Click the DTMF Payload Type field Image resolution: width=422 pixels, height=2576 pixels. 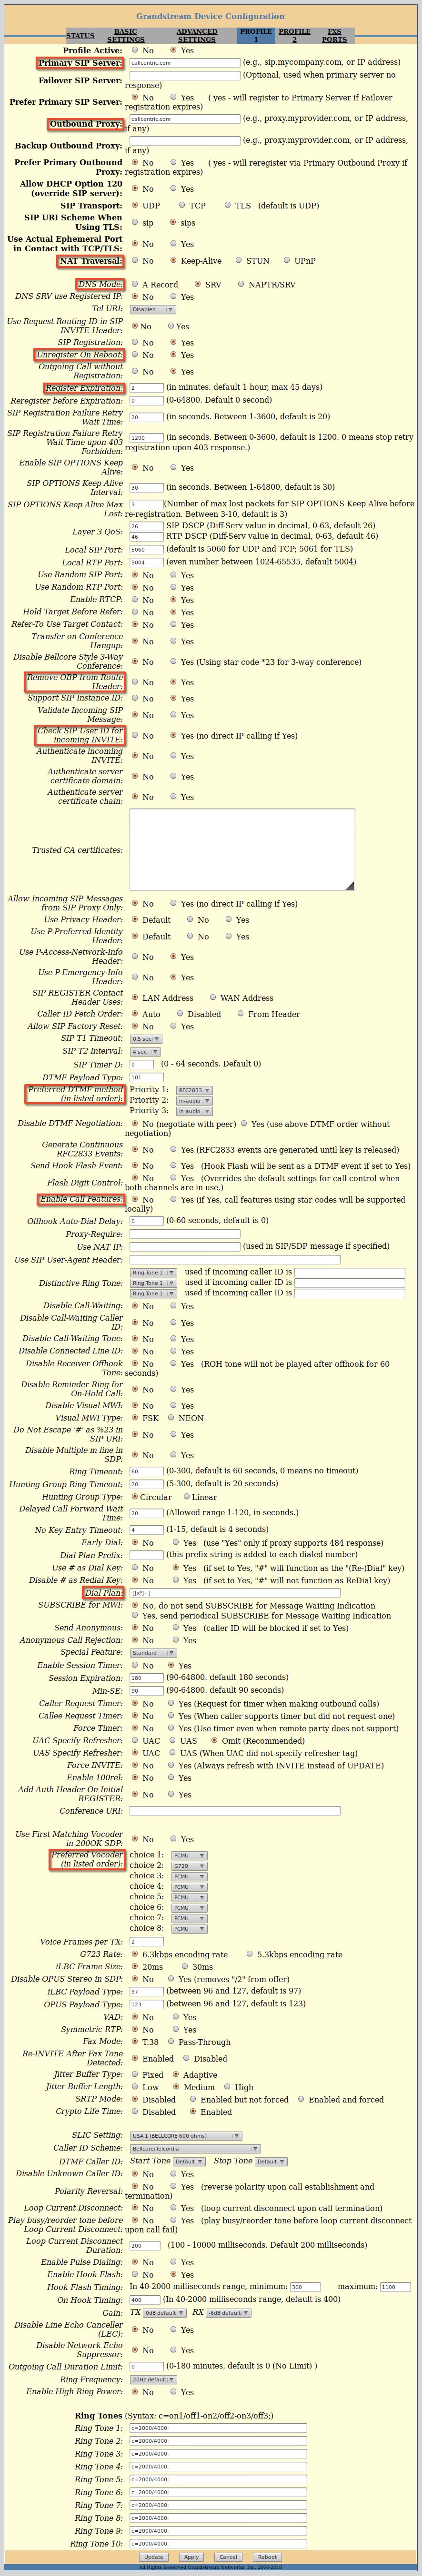click(147, 1077)
